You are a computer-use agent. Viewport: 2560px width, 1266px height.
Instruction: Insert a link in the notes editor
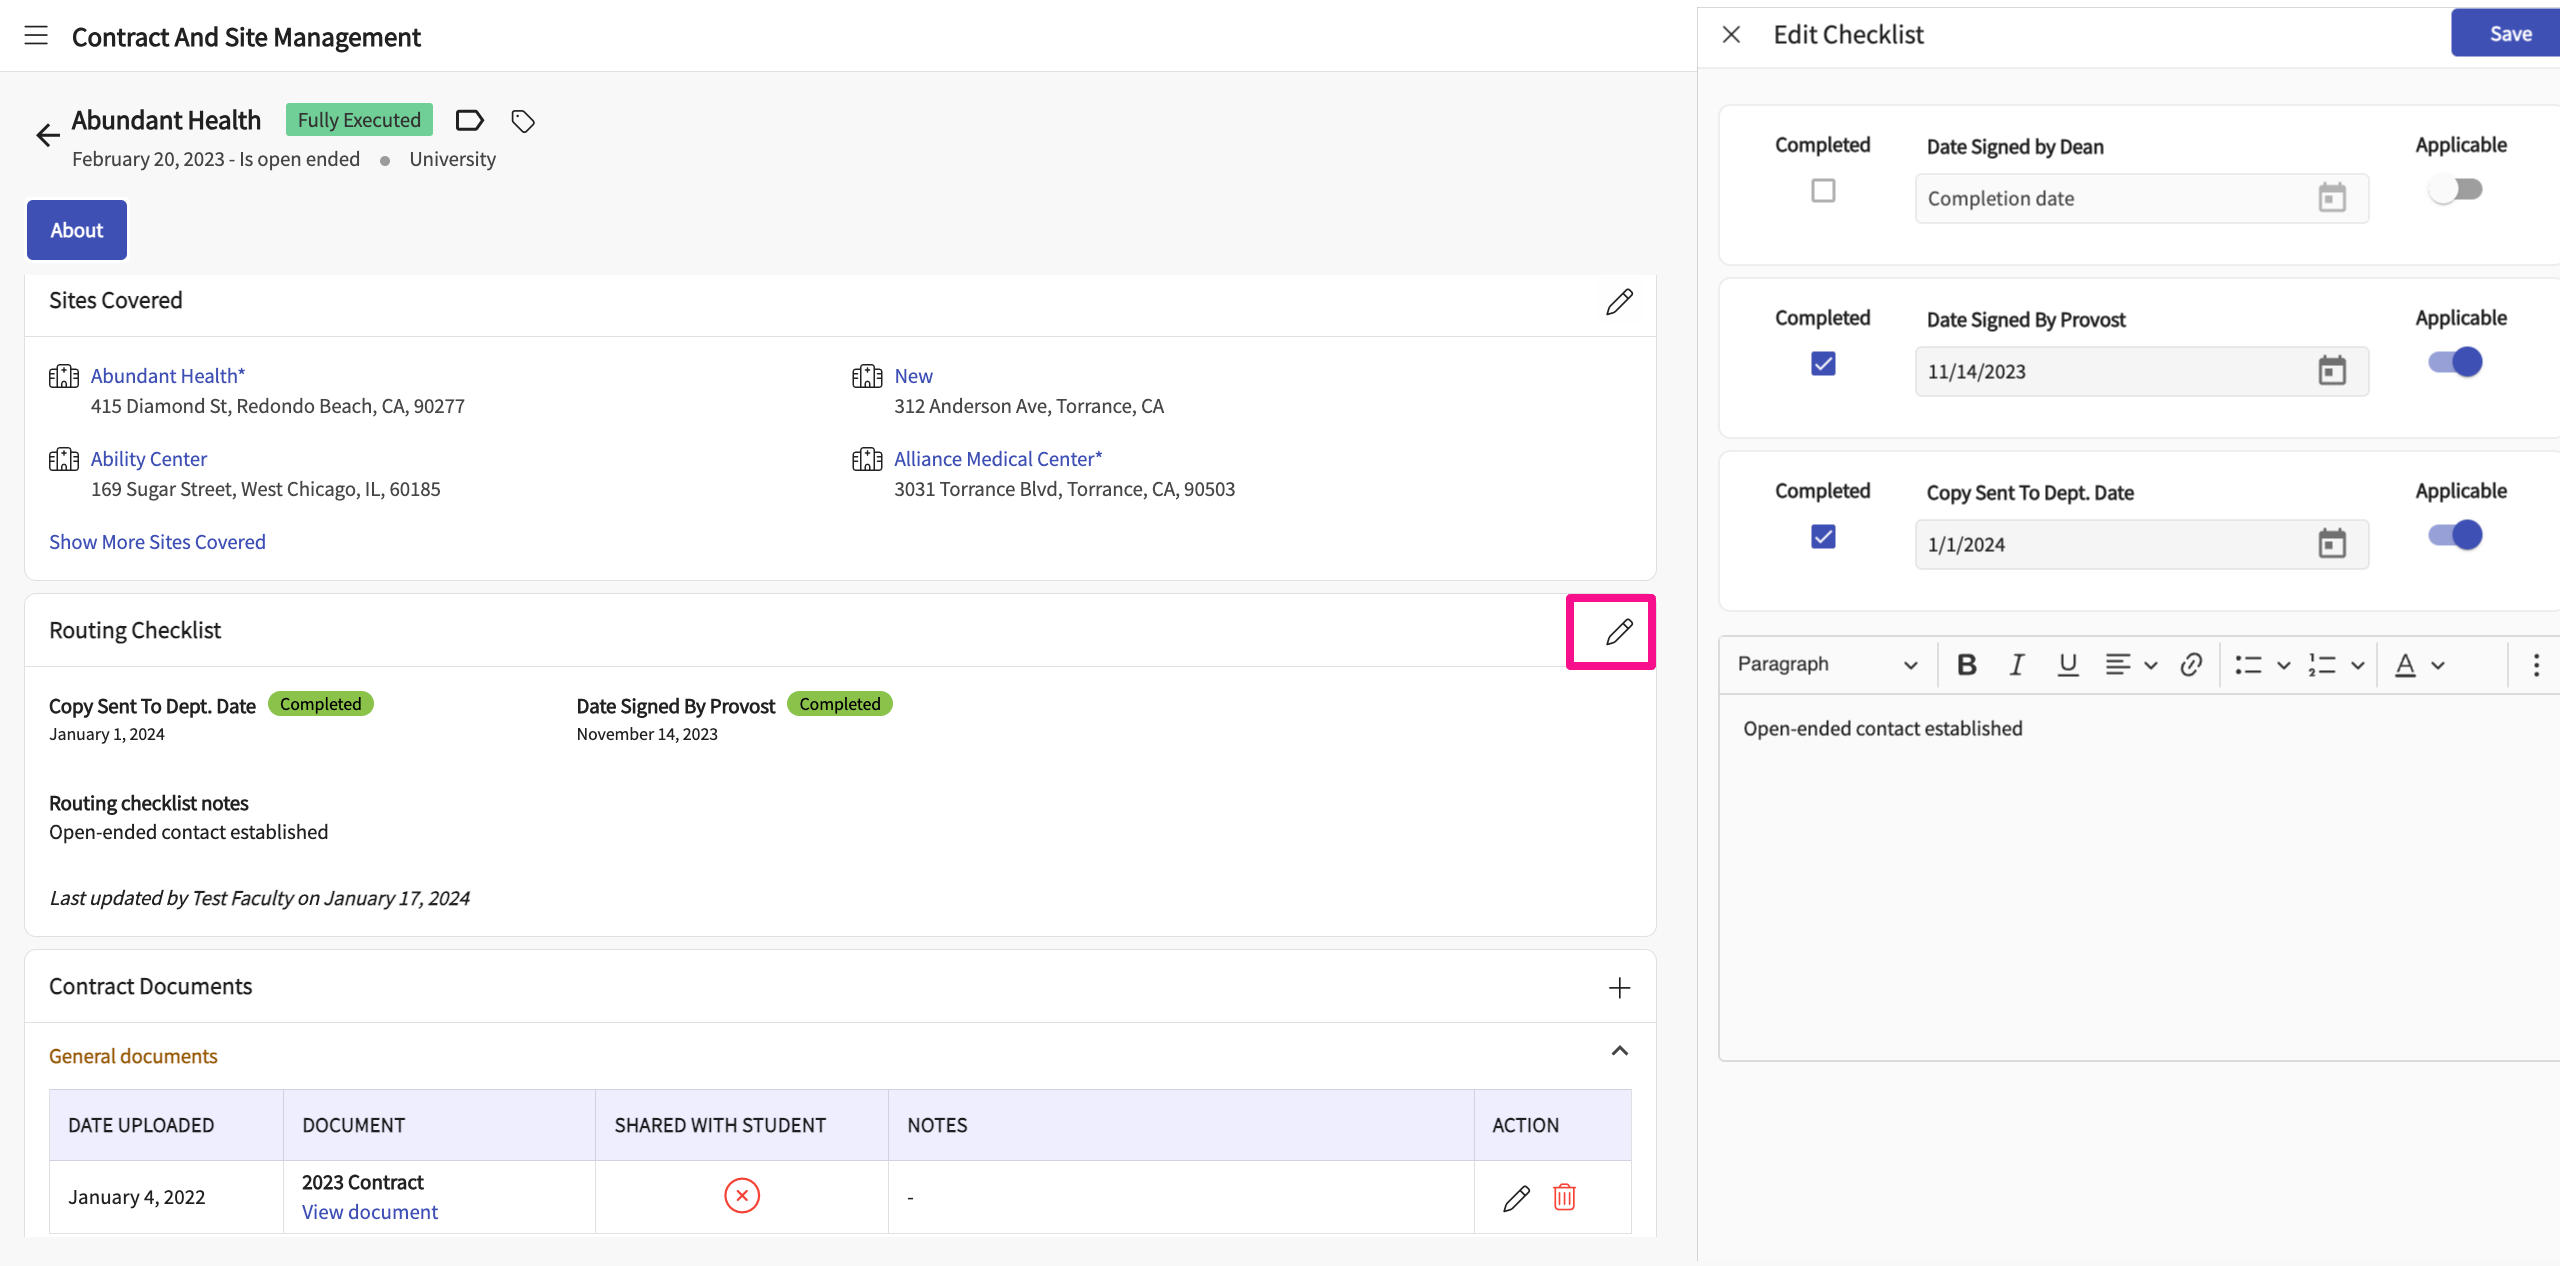coord(2190,665)
